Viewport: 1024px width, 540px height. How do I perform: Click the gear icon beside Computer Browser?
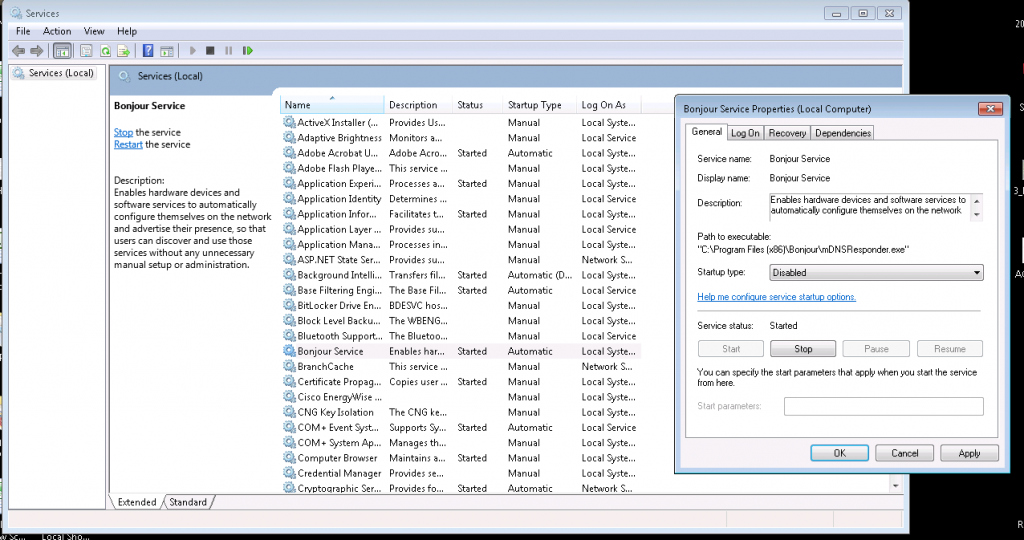pyautogui.click(x=289, y=458)
